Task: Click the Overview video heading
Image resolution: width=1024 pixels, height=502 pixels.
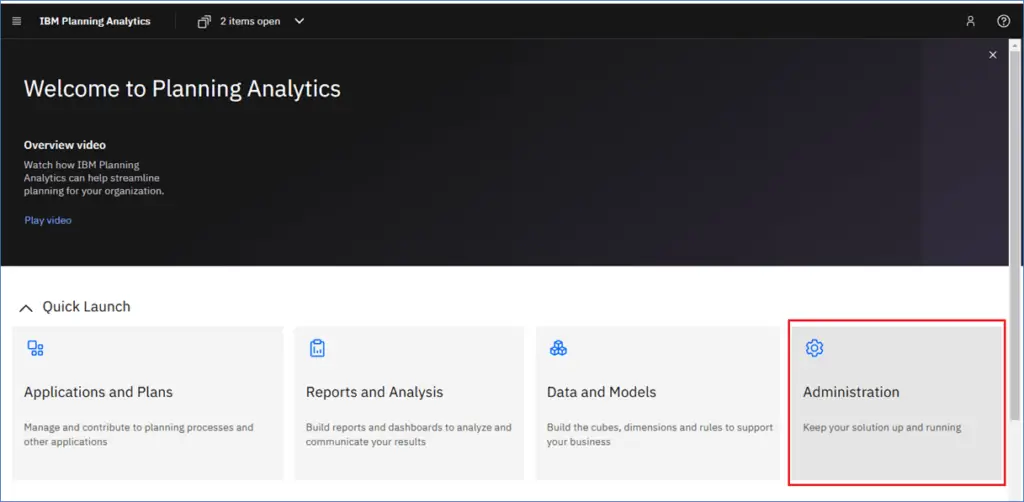Action: pyautogui.click(x=65, y=145)
